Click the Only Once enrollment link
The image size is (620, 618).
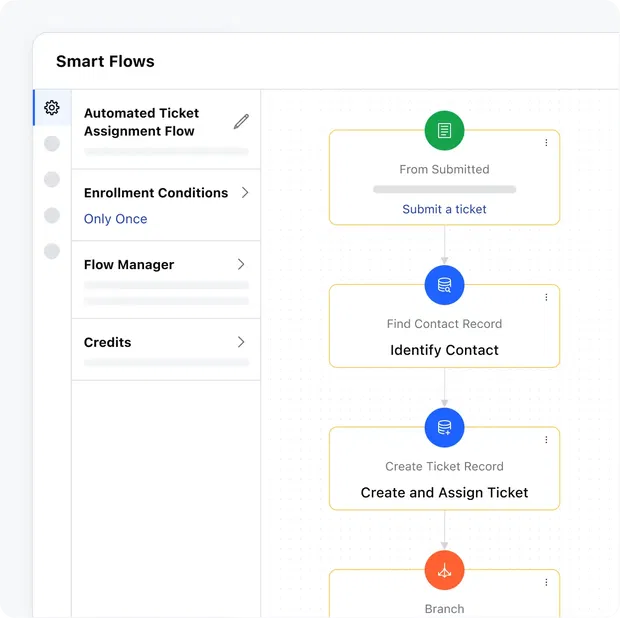115,219
